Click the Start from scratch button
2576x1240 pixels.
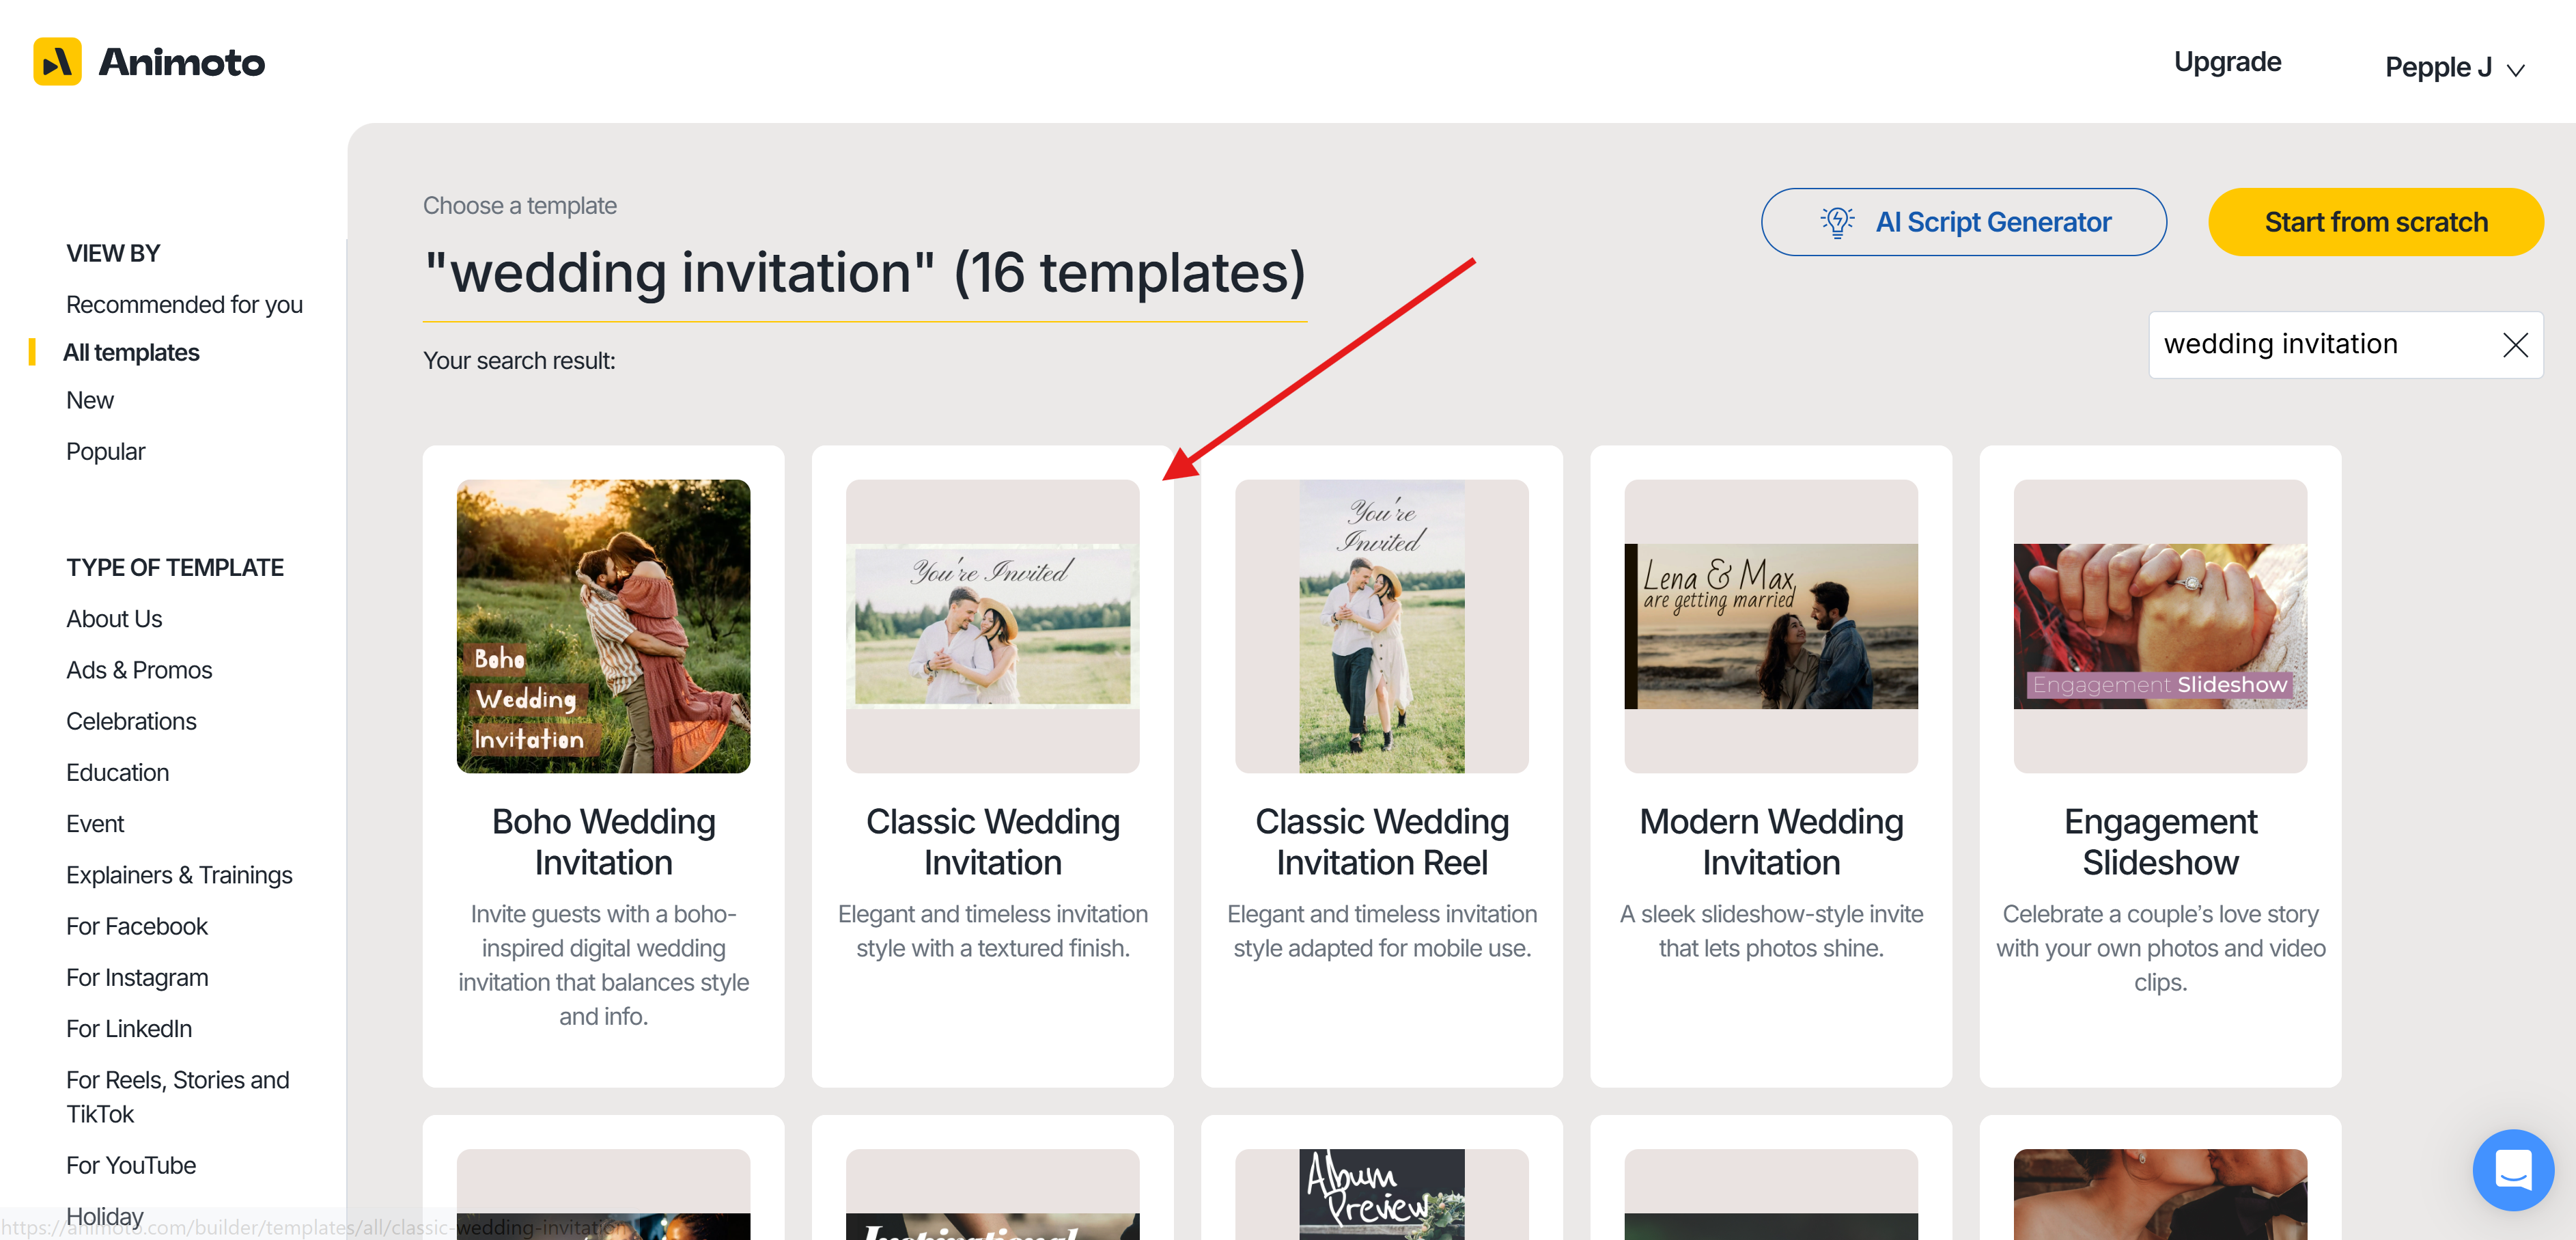point(2375,221)
